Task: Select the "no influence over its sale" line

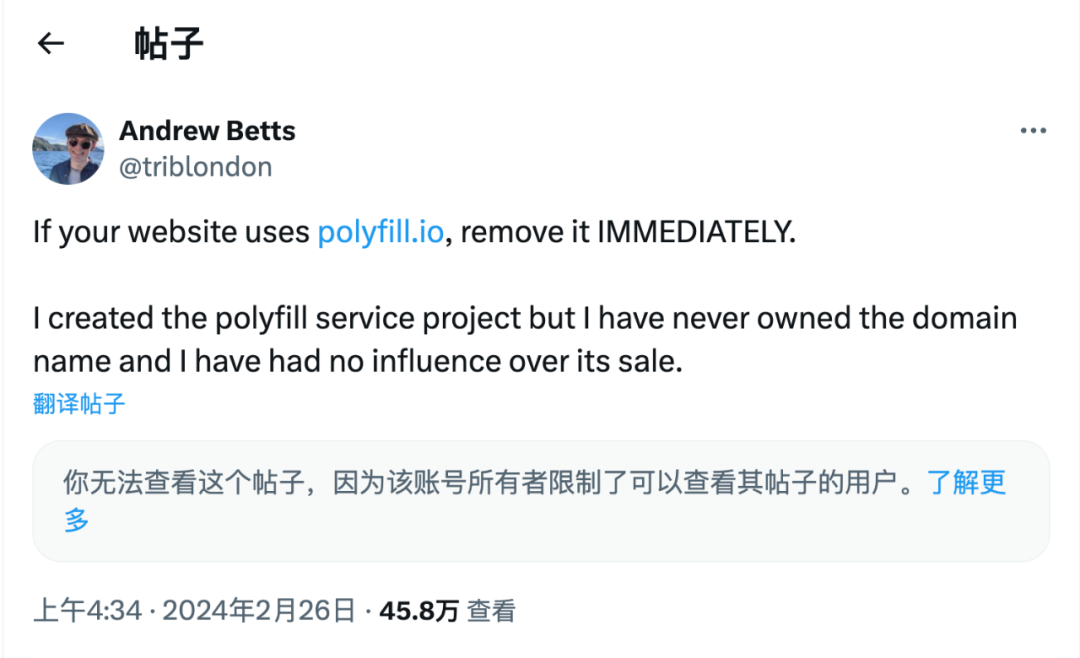Action: 506,362
